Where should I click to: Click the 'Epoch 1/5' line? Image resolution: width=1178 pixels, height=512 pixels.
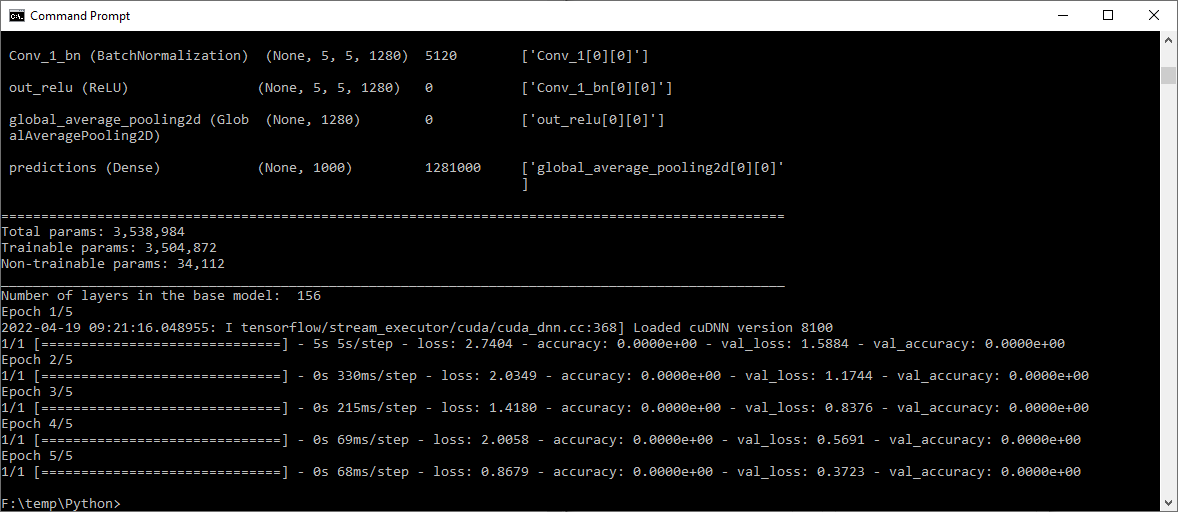(37, 312)
